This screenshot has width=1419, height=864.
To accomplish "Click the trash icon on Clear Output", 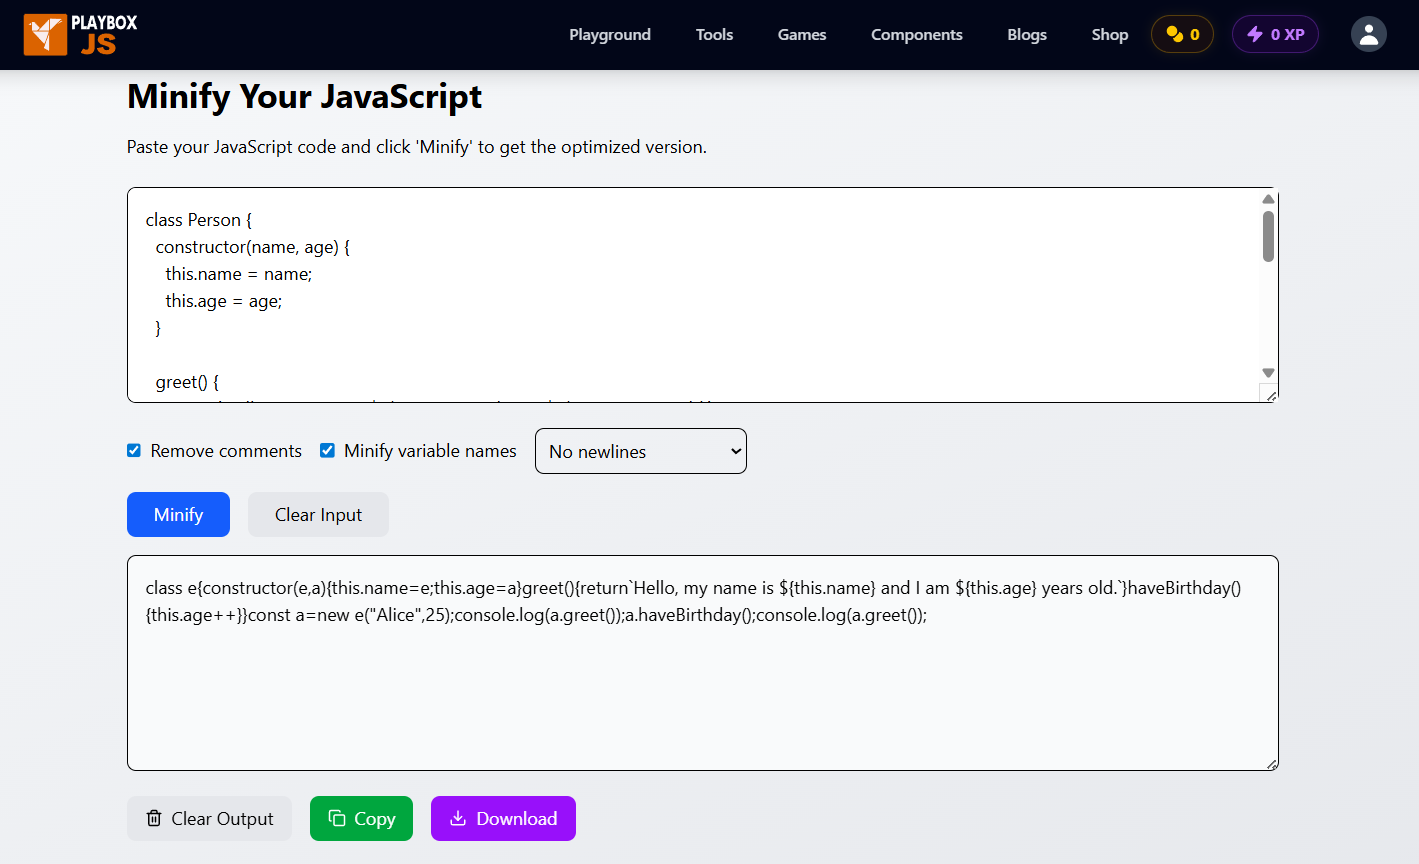I will 153,818.
